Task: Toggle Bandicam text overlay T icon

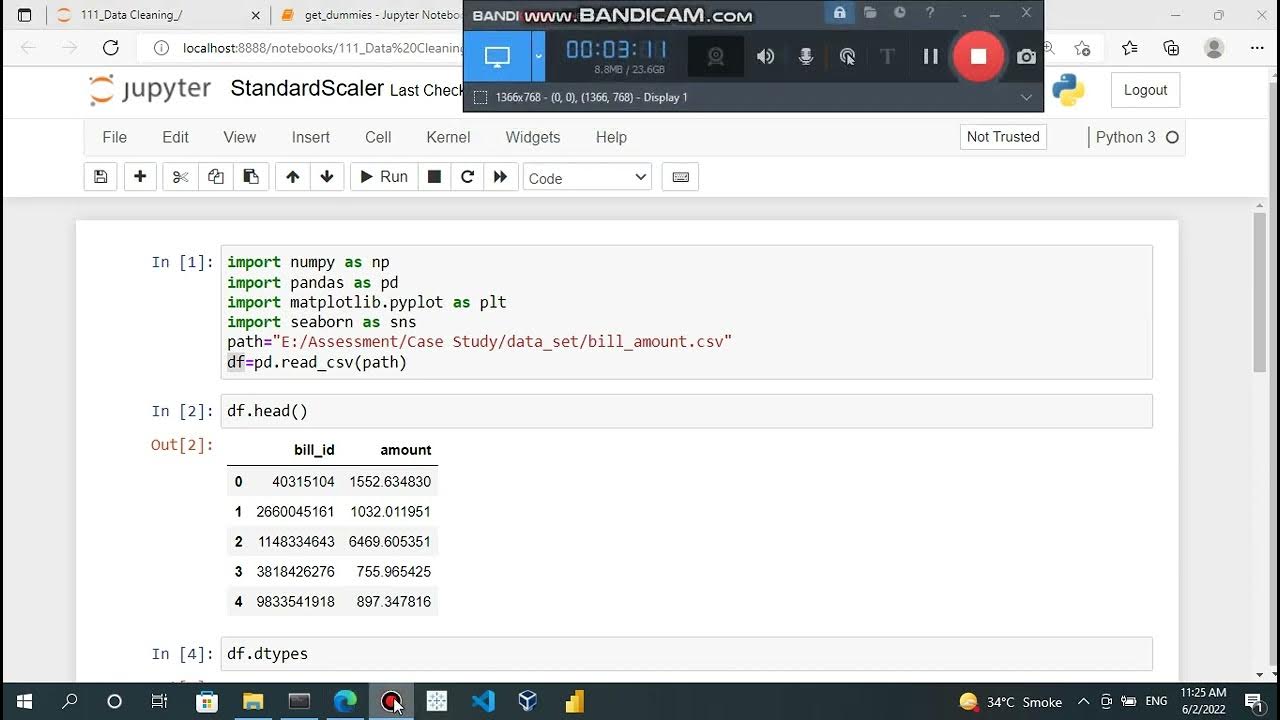Action: pyautogui.click(x=887, y=56)
